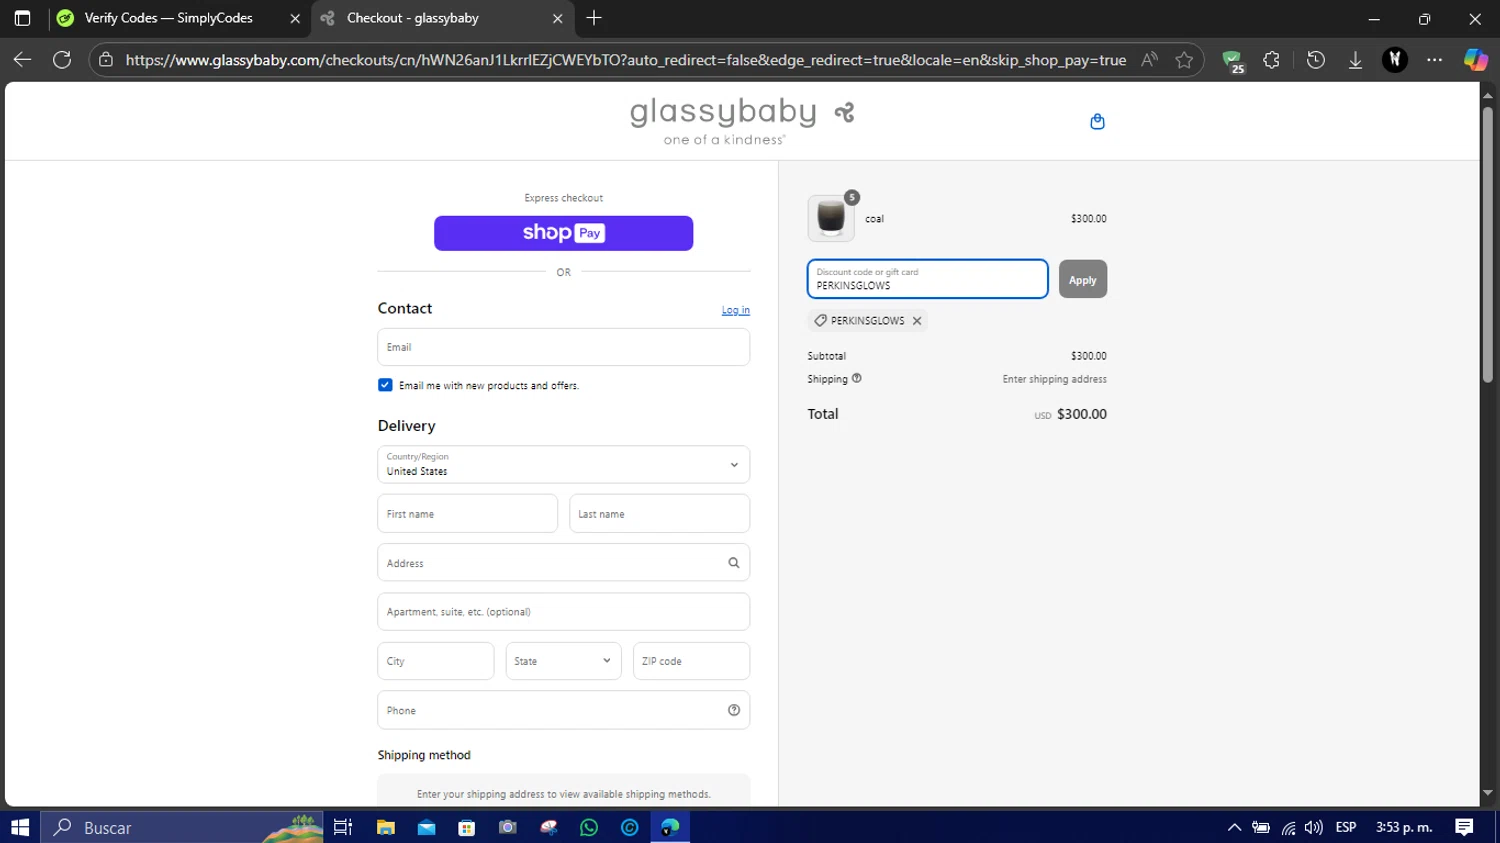The image size is (1500, 843).
Task: Open the State dropdown
Action: tap(563, 661)
